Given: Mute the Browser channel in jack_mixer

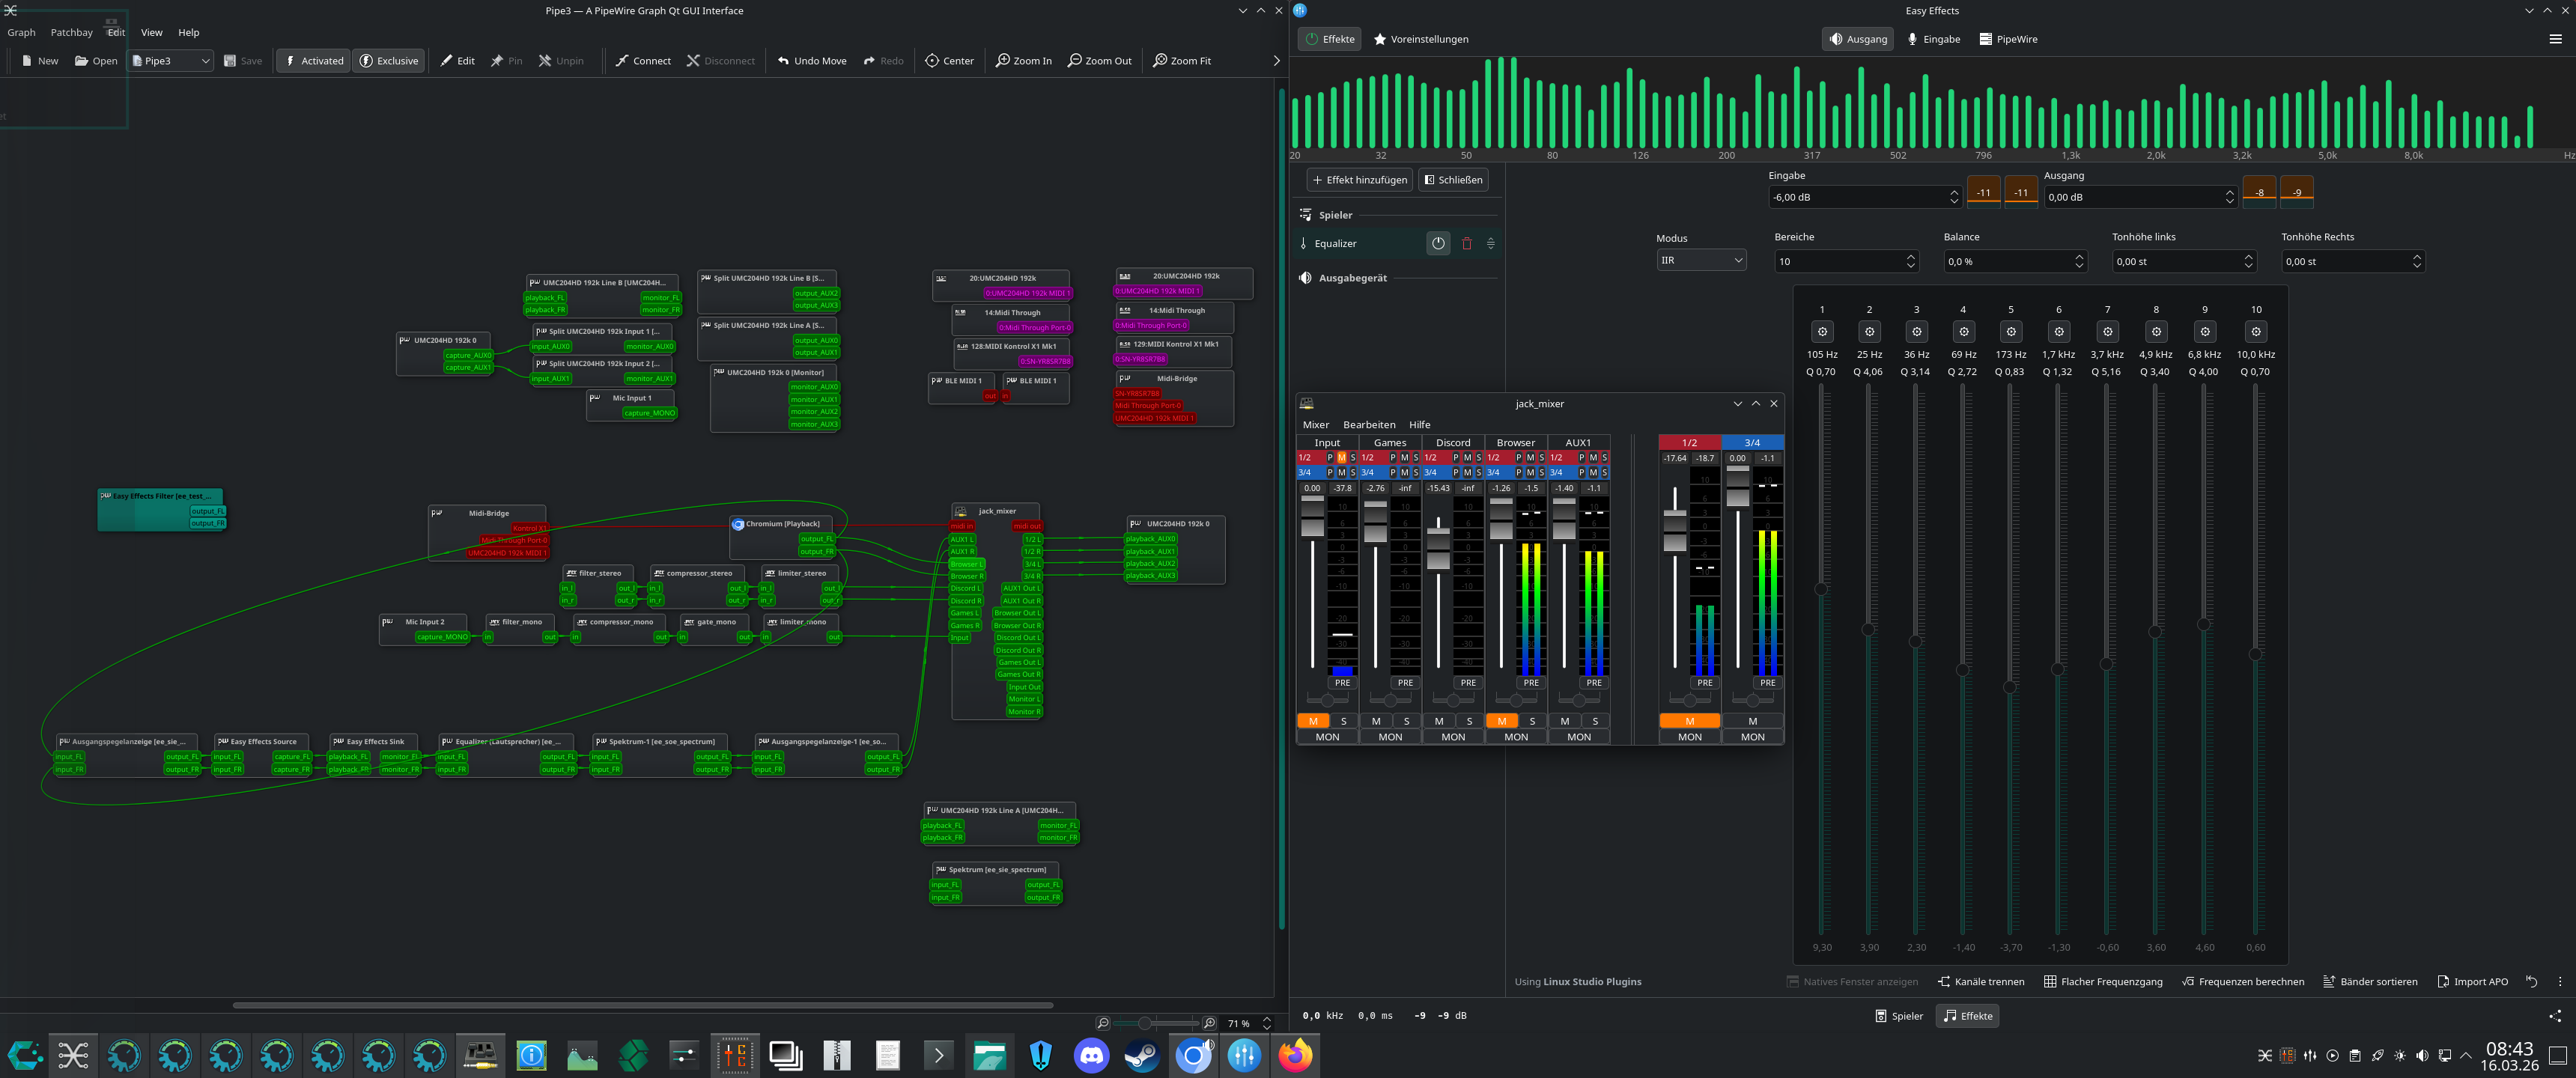Looking at the screenshot, I should pos(1501,721).
